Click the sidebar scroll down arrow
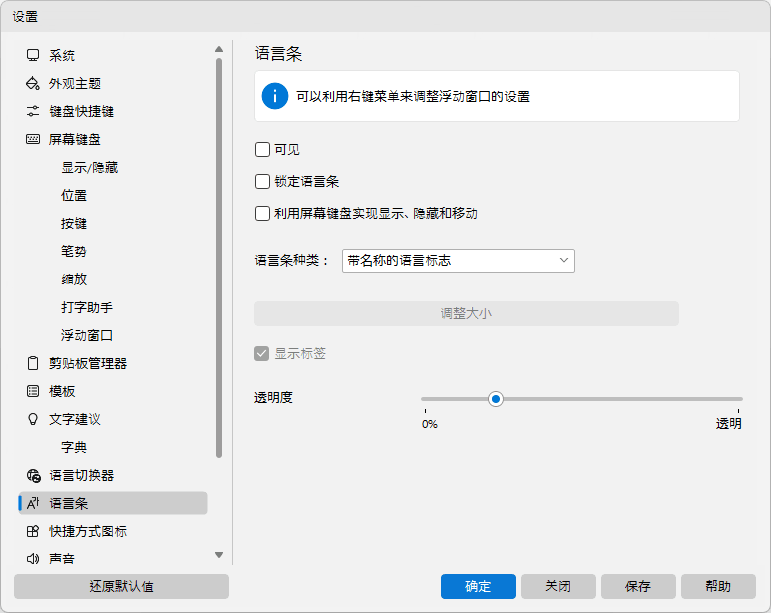 coord(219,555)
